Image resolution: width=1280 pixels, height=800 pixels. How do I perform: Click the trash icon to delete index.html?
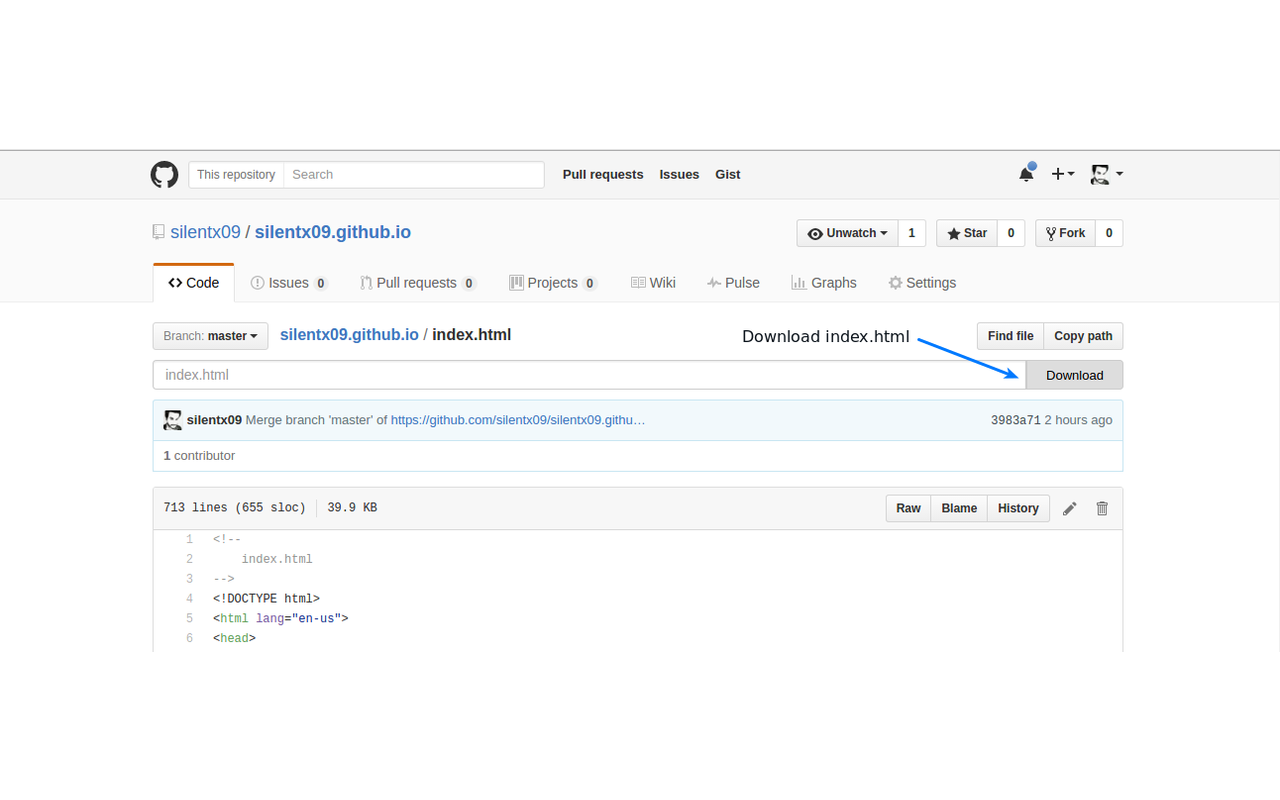[x=1101, y=508]
